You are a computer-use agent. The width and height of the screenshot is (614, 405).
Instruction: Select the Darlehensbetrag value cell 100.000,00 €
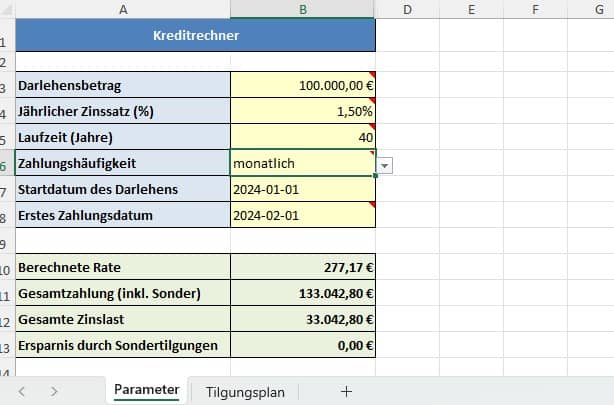click(x=302, y=86)
